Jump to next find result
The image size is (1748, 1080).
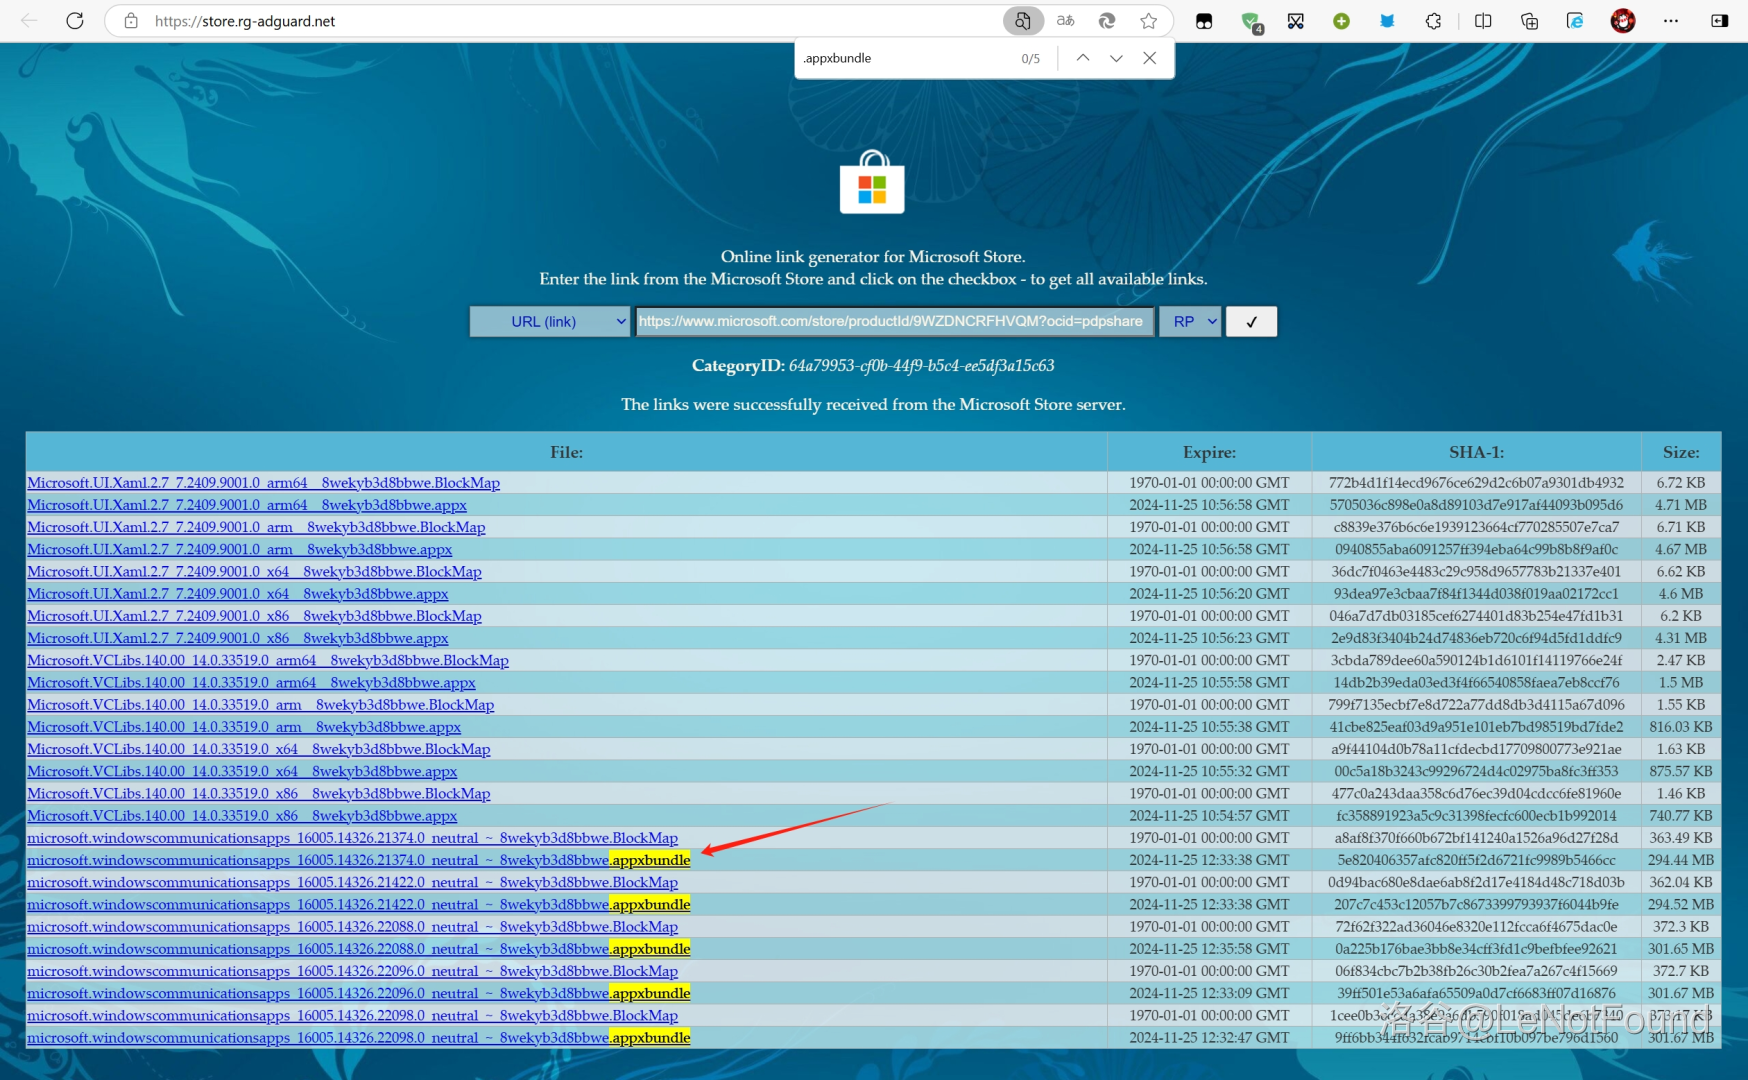tap(1116, 58)
